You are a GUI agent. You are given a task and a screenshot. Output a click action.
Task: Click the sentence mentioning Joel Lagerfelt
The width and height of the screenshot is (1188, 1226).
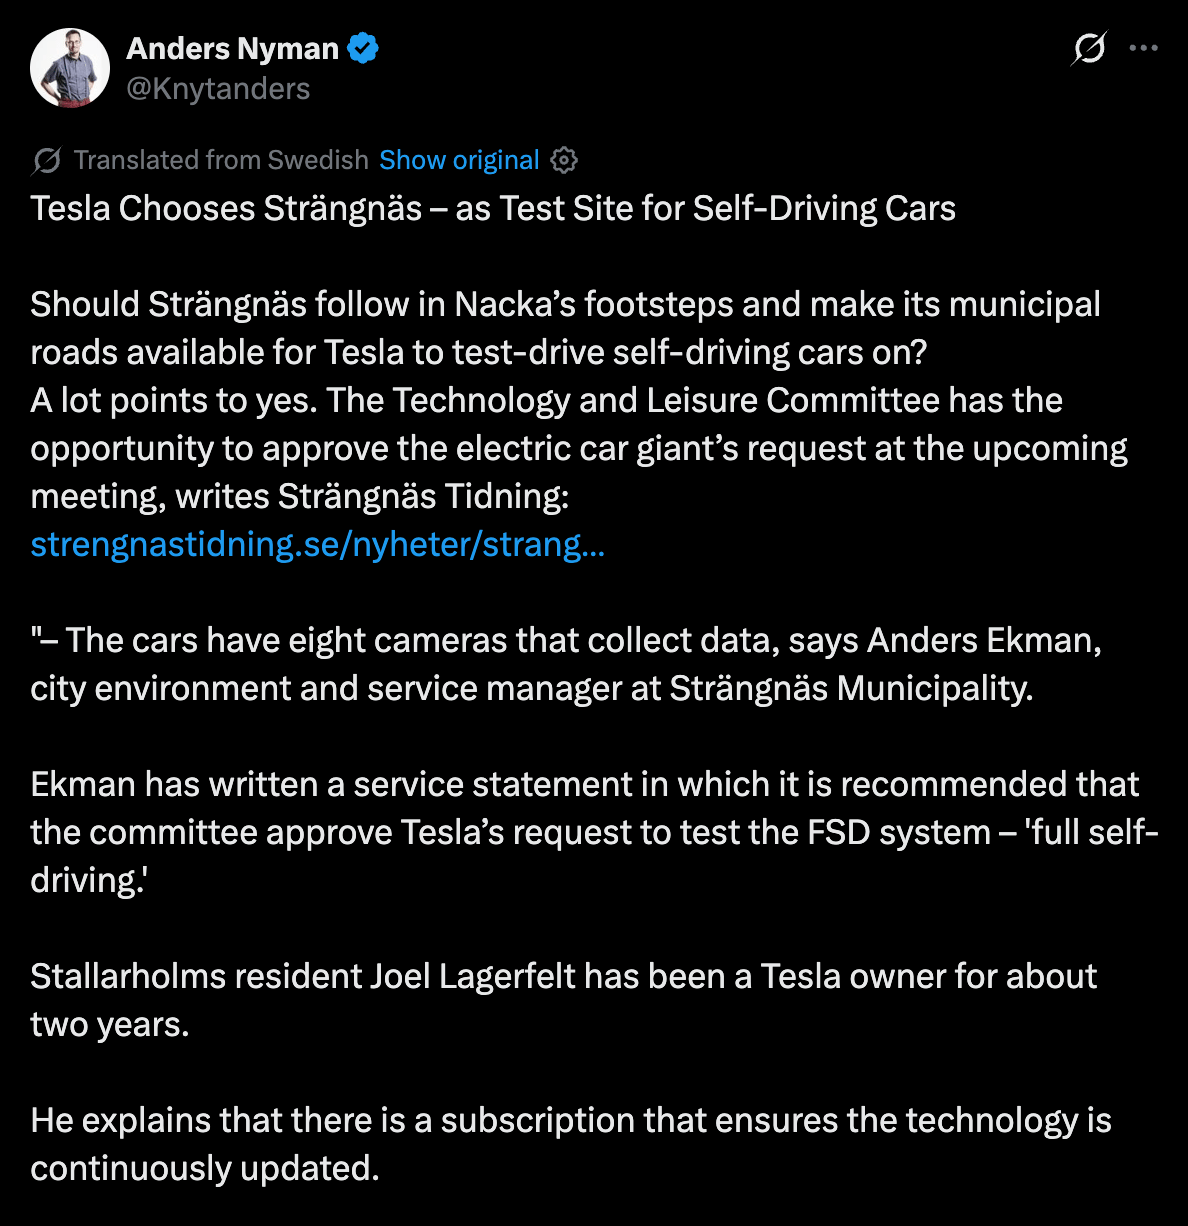click(x=563, y=976)
